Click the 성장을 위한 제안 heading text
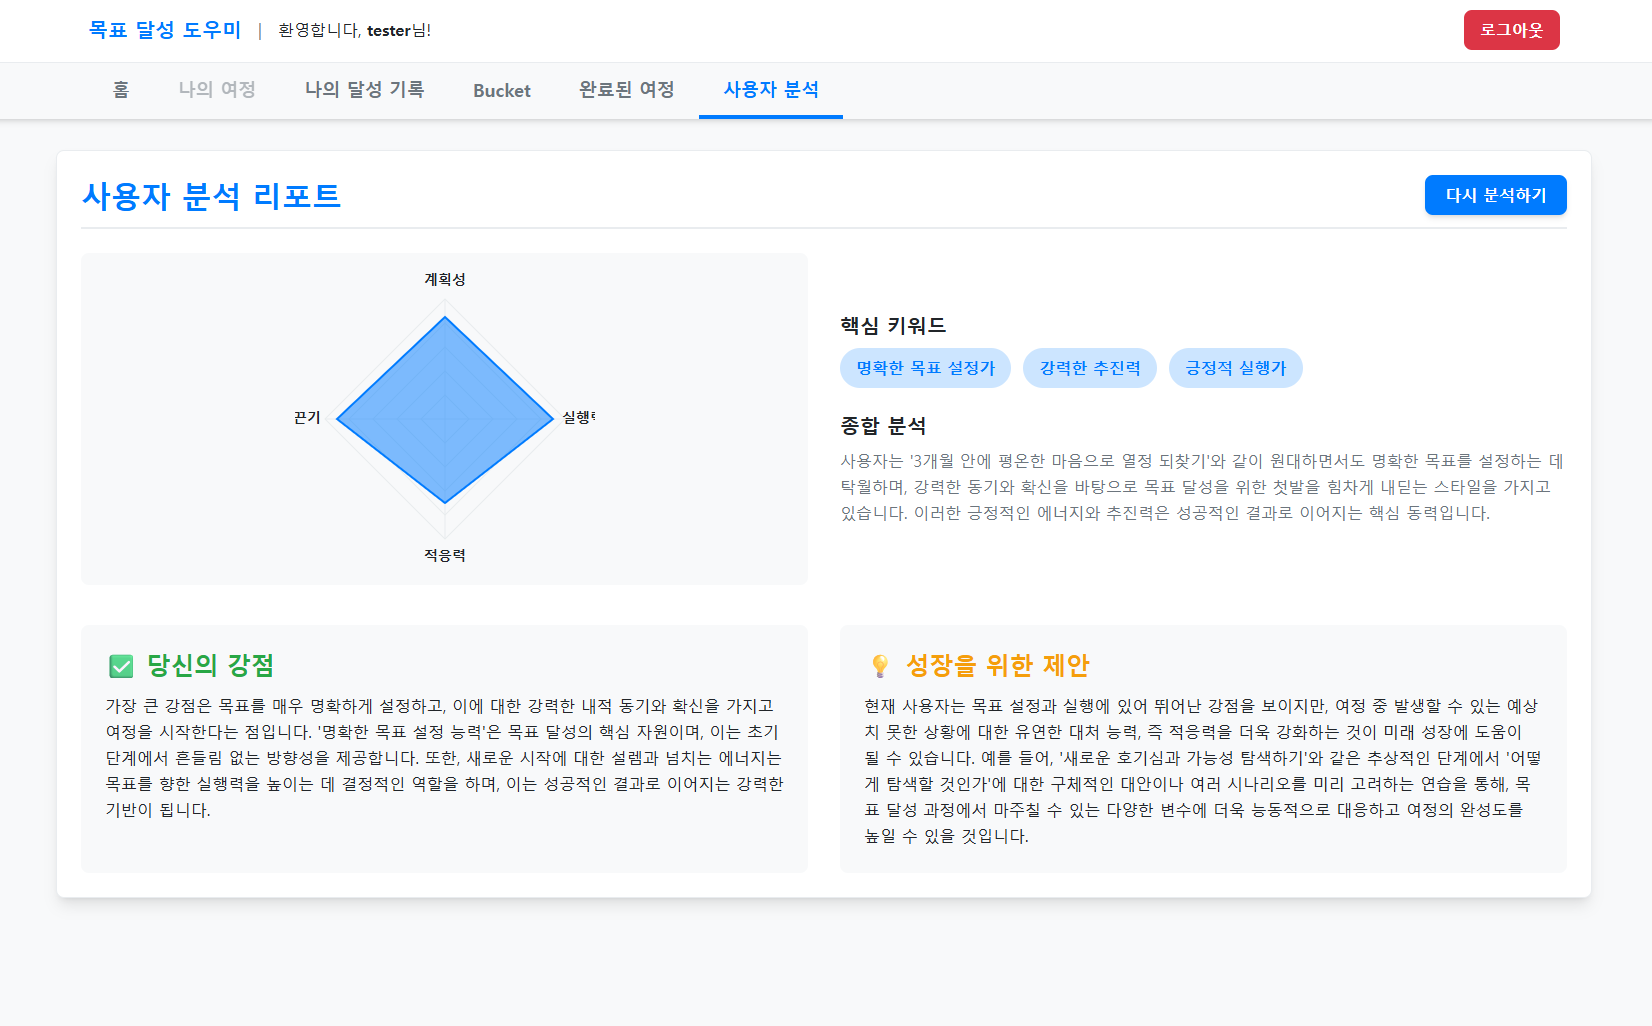The width and height of the screenshot is (1652, 1026). (998, 666)
